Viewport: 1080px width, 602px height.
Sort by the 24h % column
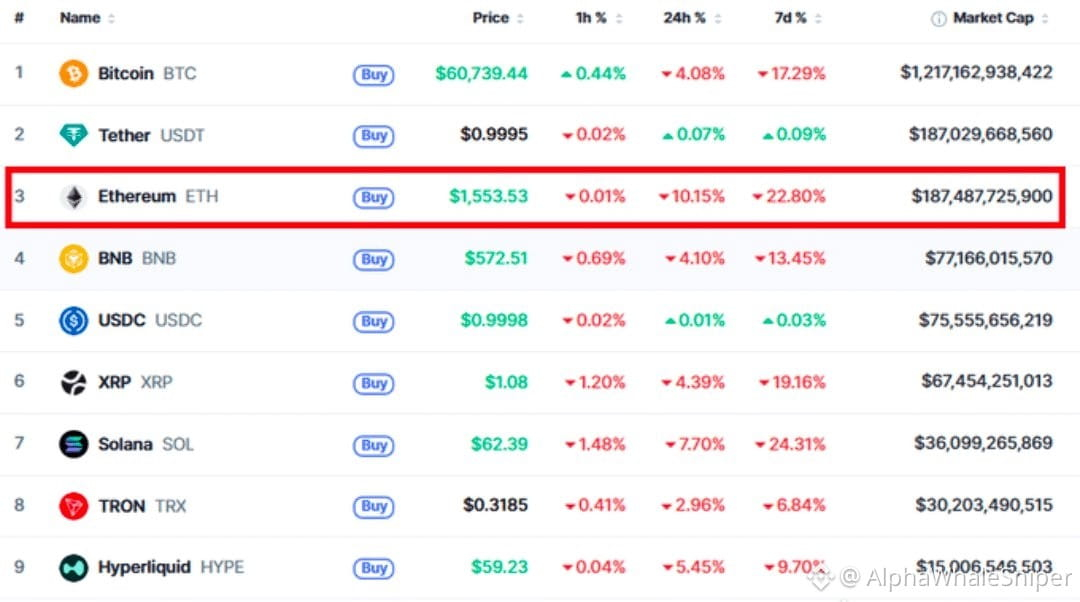[692, 18]
